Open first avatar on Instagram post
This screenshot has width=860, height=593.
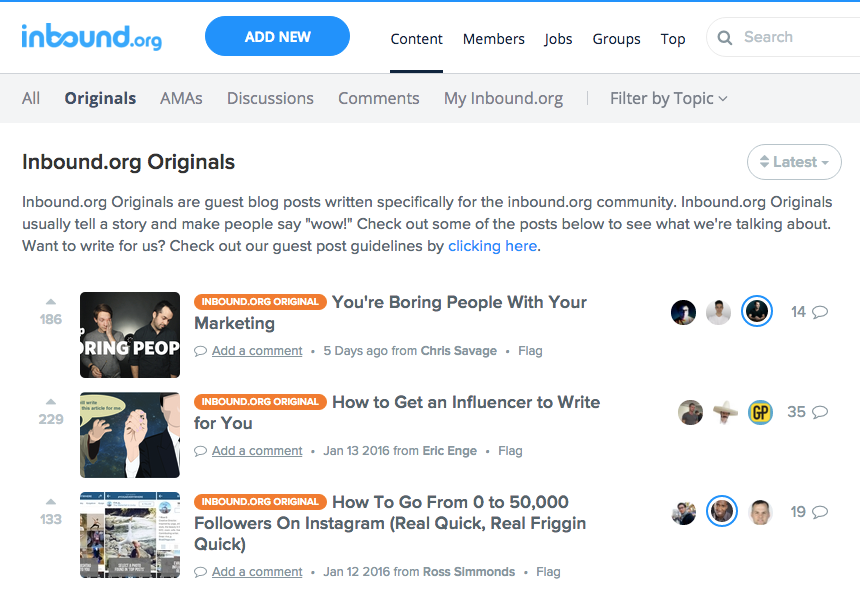point(684,512)
